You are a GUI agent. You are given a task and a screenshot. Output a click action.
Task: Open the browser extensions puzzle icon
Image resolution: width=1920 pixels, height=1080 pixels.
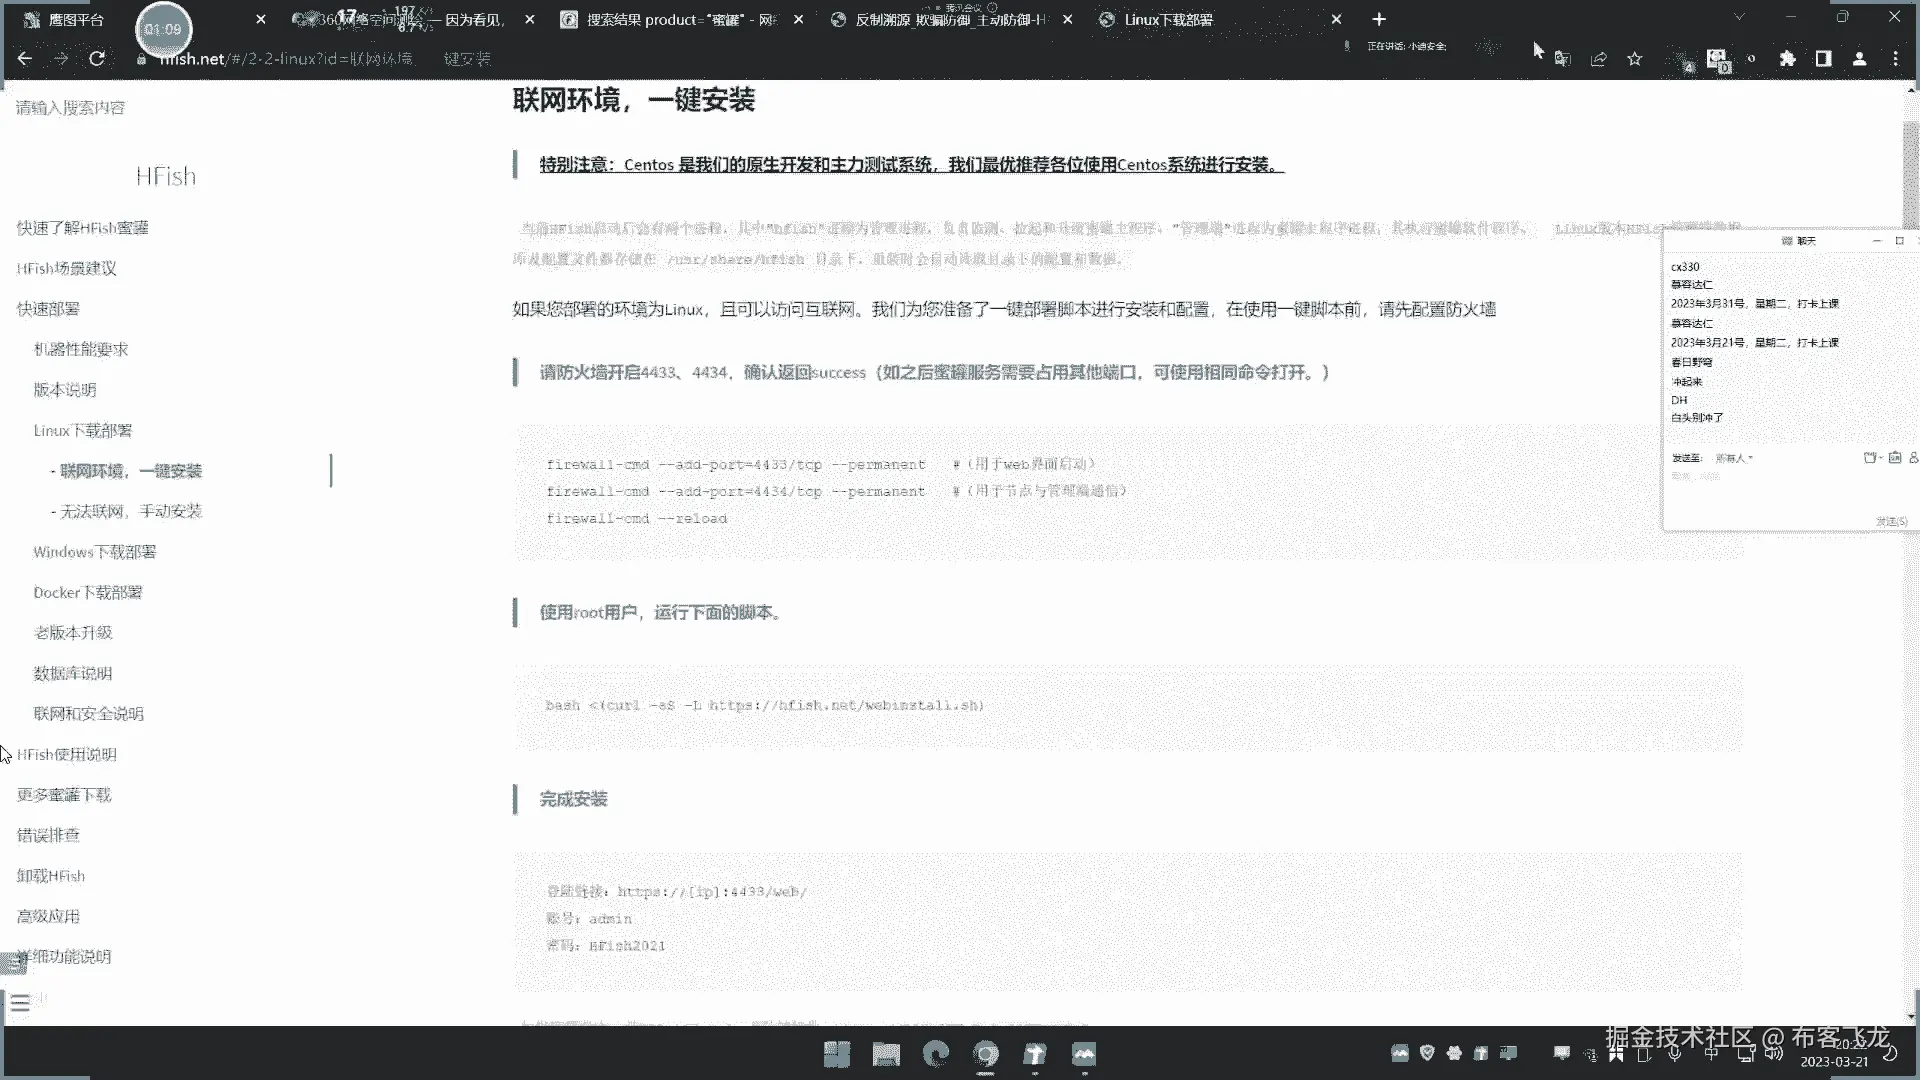click(1787, 59)
